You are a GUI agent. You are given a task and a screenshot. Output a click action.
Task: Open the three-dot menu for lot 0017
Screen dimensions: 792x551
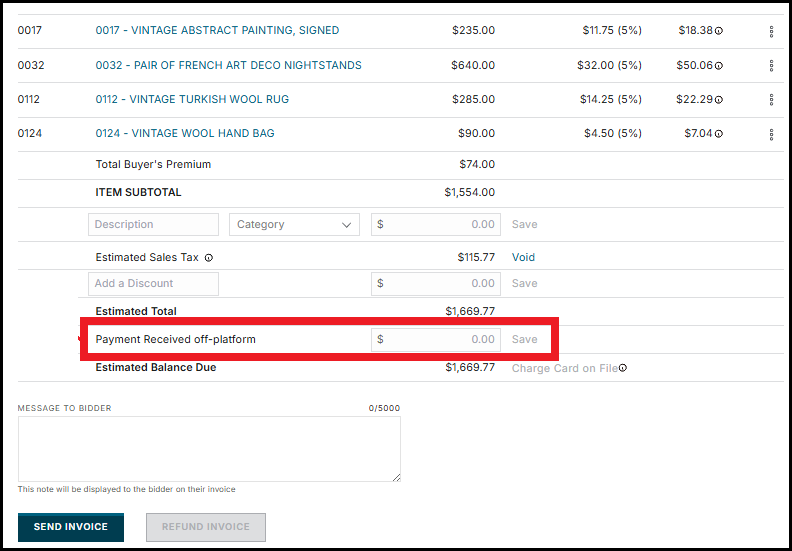pyautogui.click(x=771, y=31)
